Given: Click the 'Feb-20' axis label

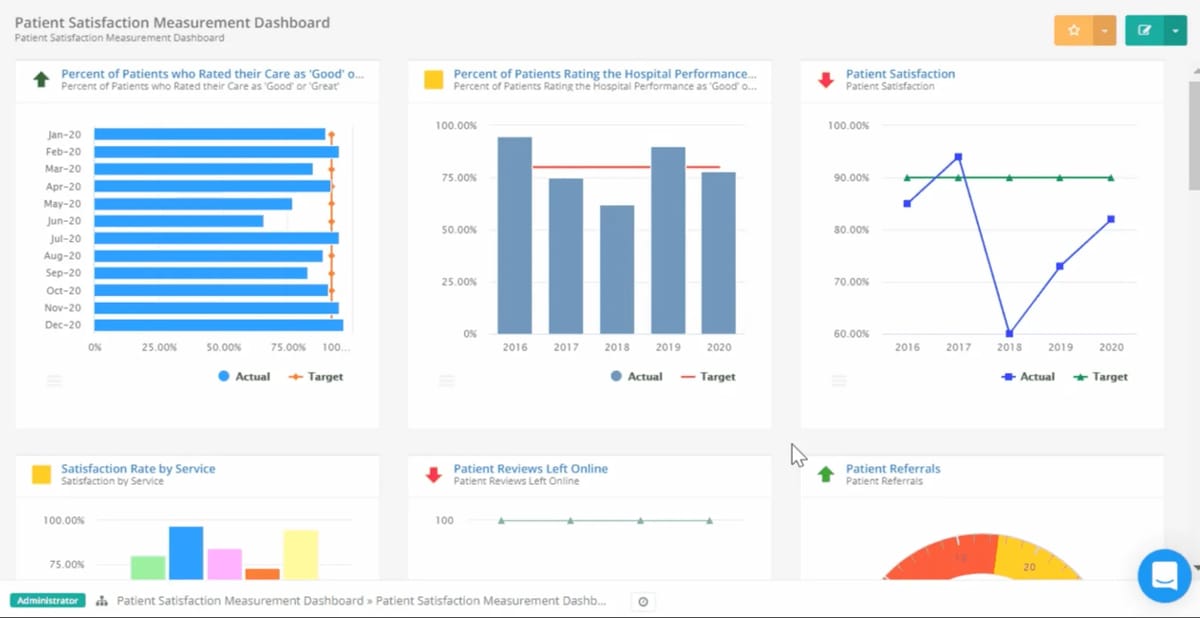Looking at the screenshot, I should coord(64,152).
